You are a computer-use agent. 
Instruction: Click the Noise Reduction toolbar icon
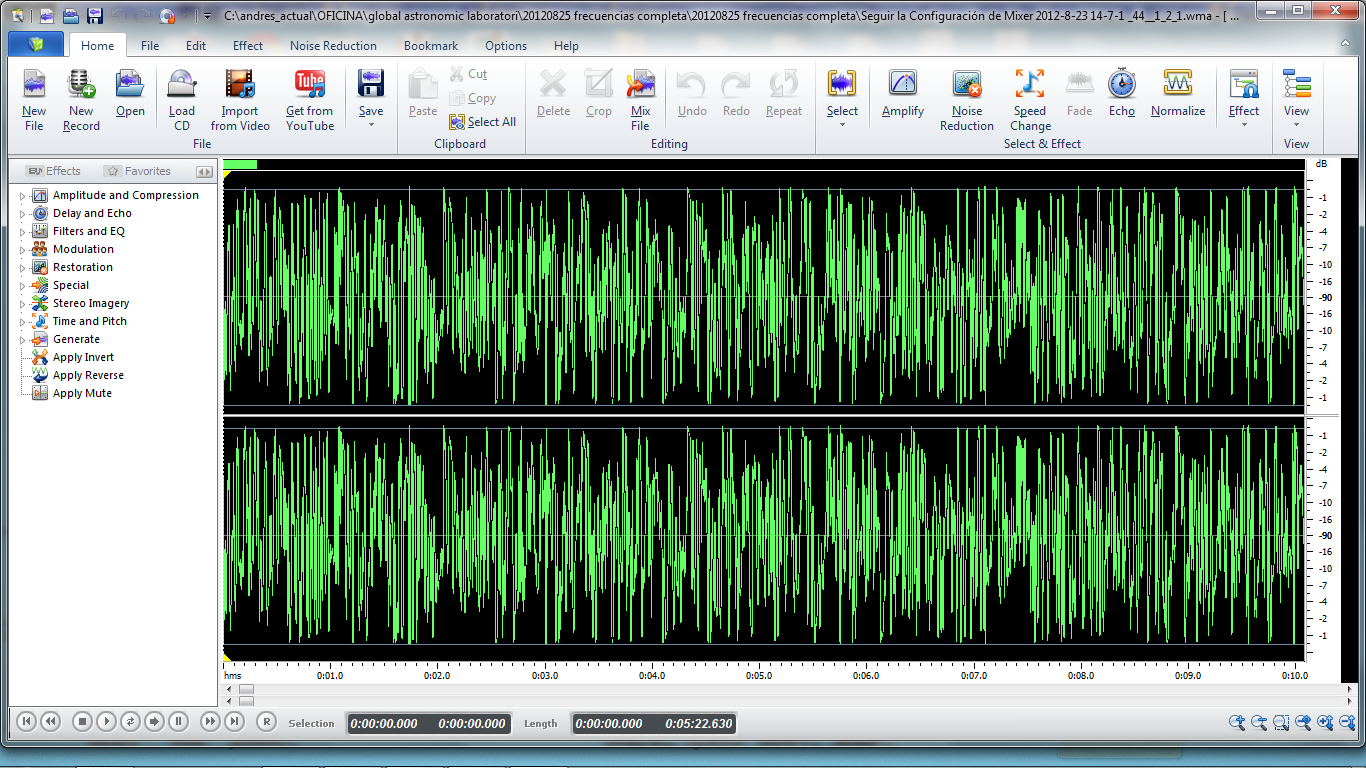(x=966, y=85)
